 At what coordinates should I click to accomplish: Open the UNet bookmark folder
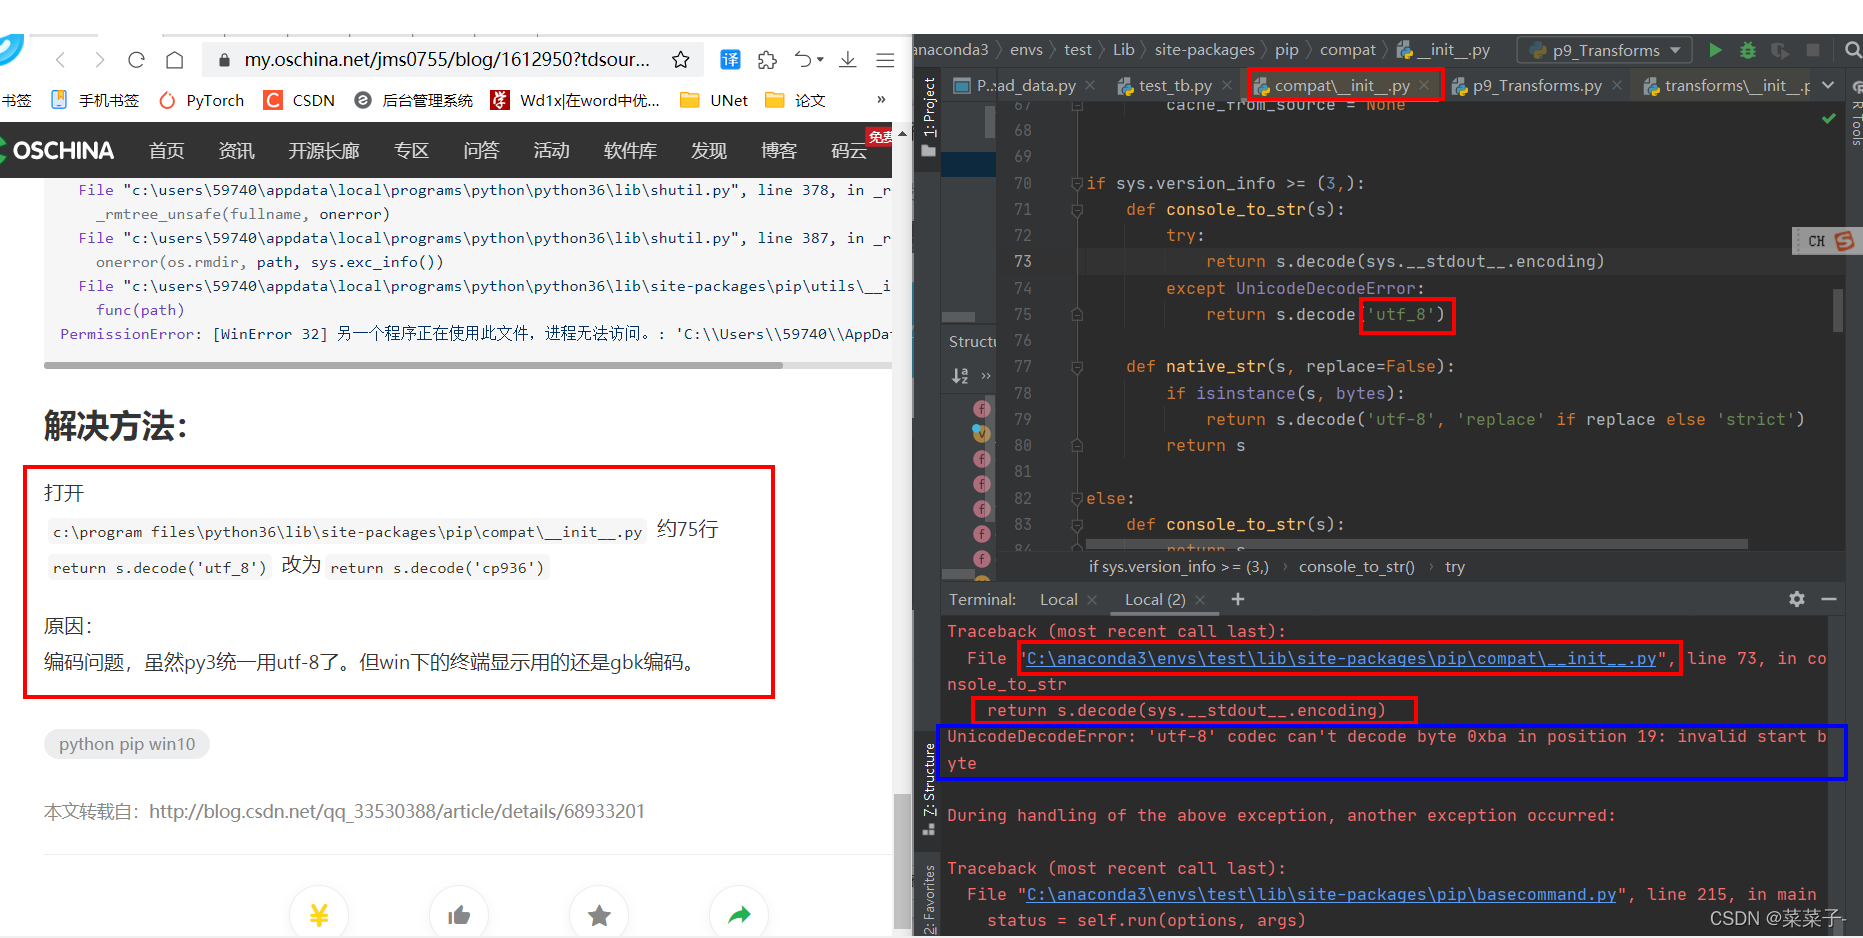click(x=714, y=100)
